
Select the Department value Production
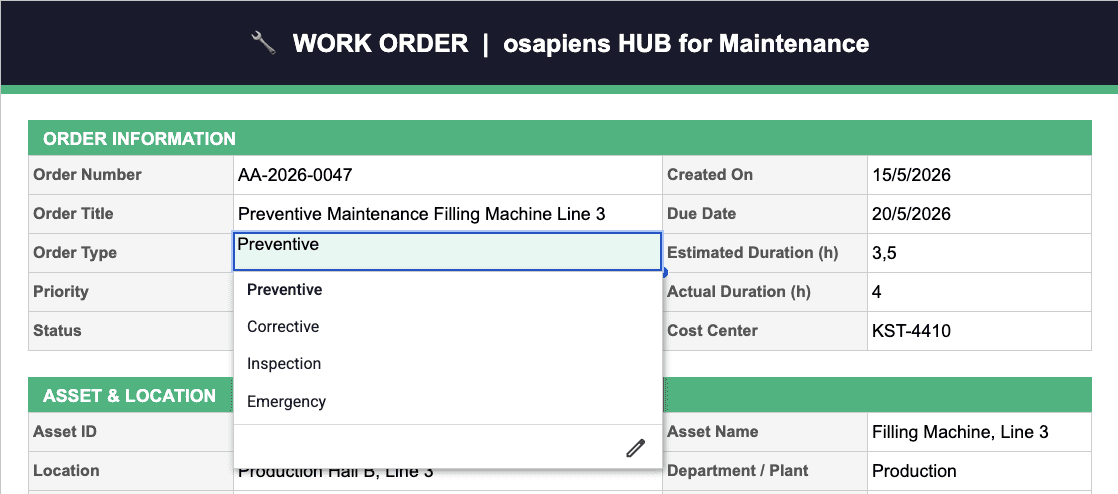(979, 471)
